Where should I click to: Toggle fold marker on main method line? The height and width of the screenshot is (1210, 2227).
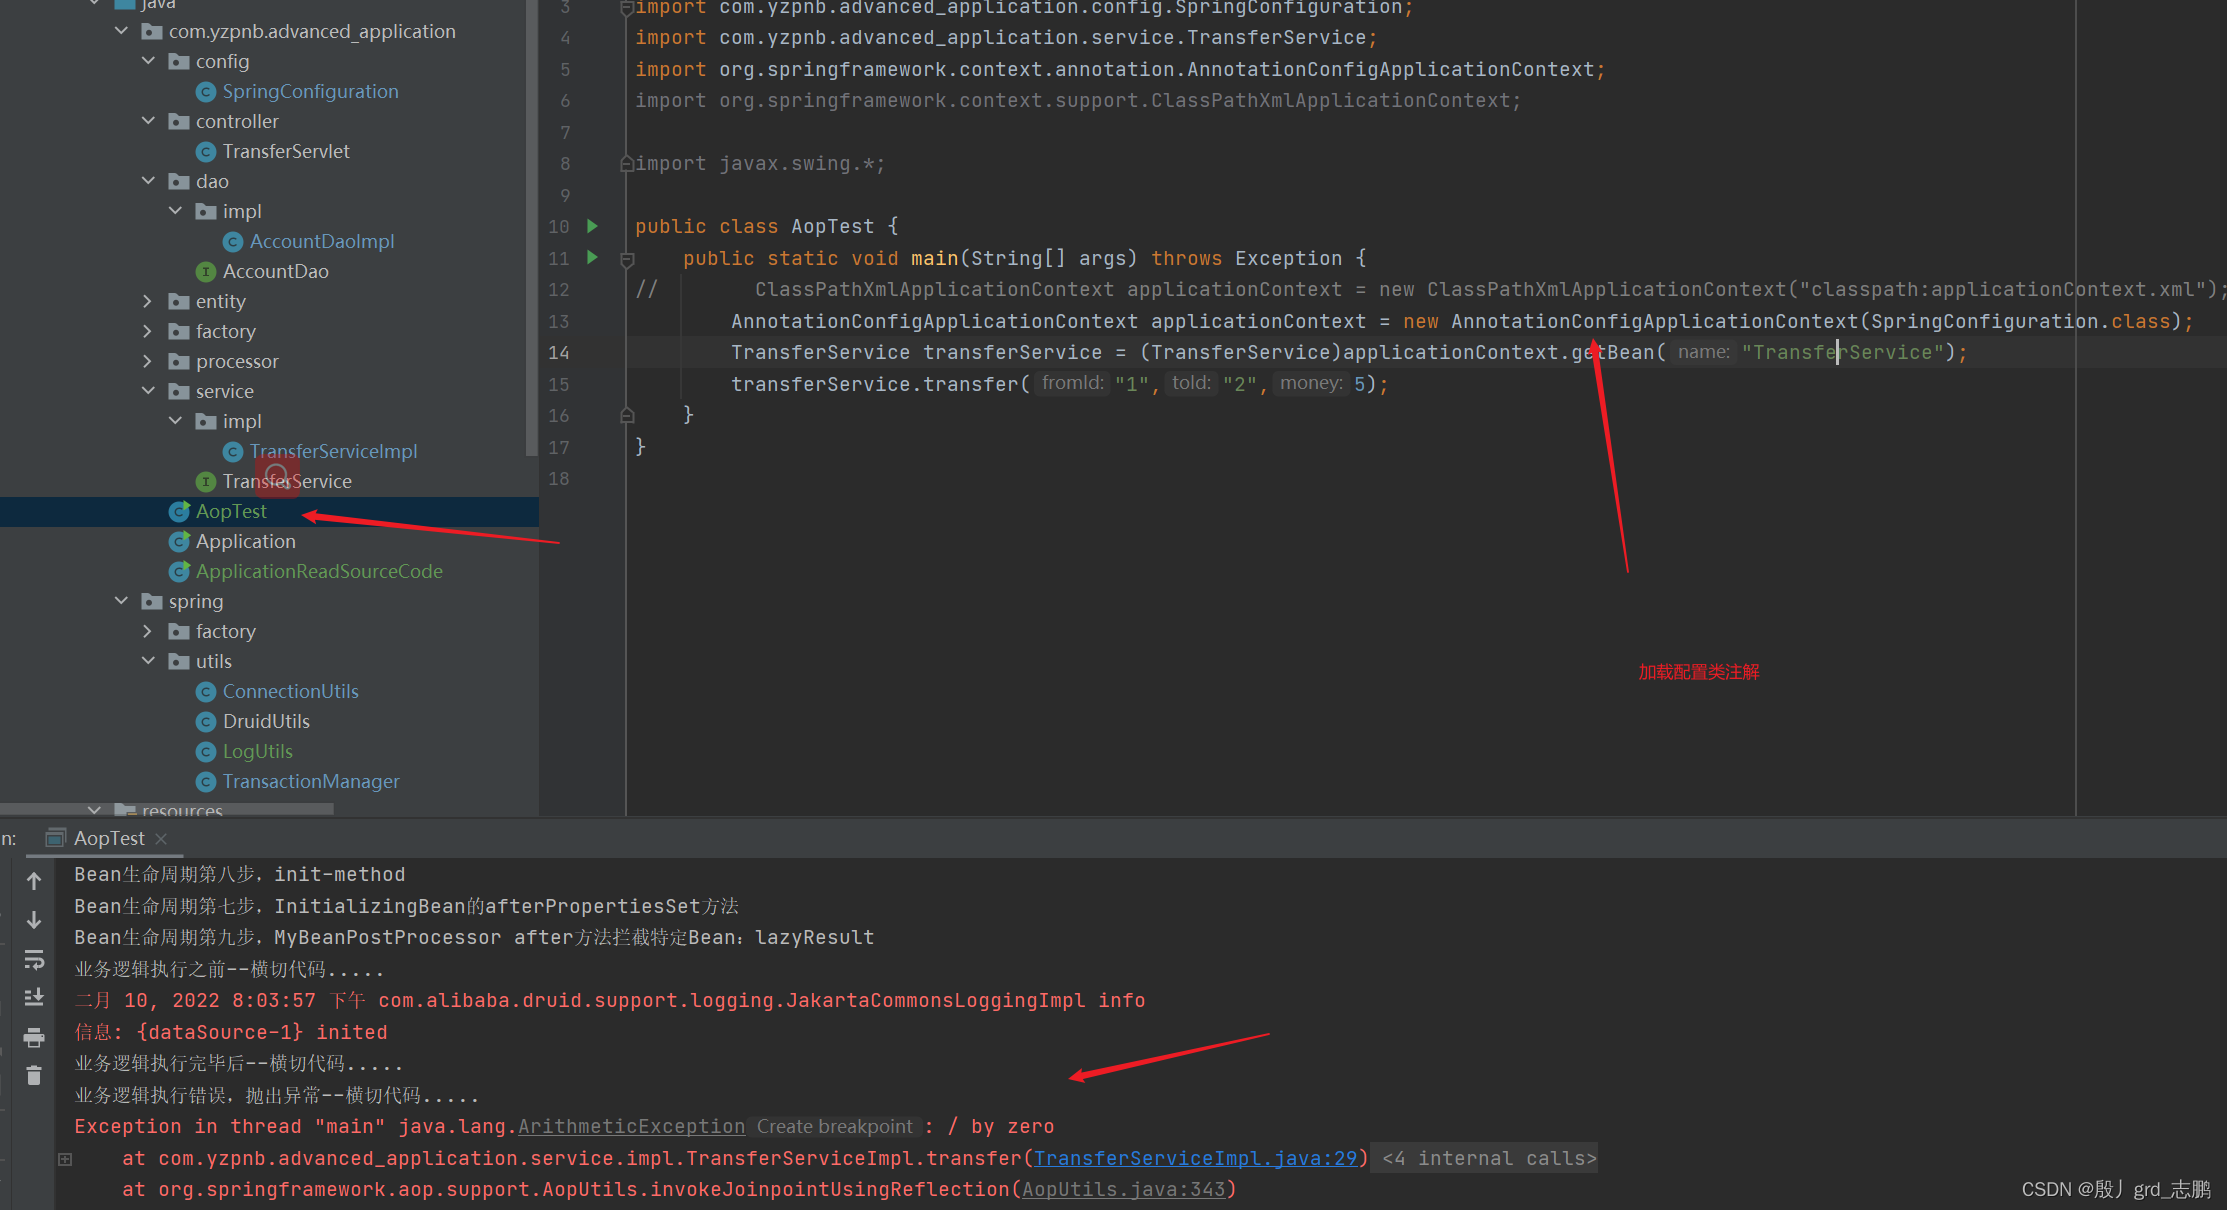[627, 260]
